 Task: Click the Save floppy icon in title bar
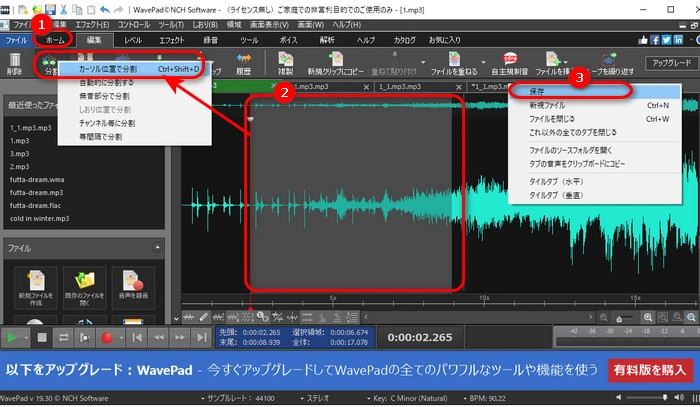point(50,9)
